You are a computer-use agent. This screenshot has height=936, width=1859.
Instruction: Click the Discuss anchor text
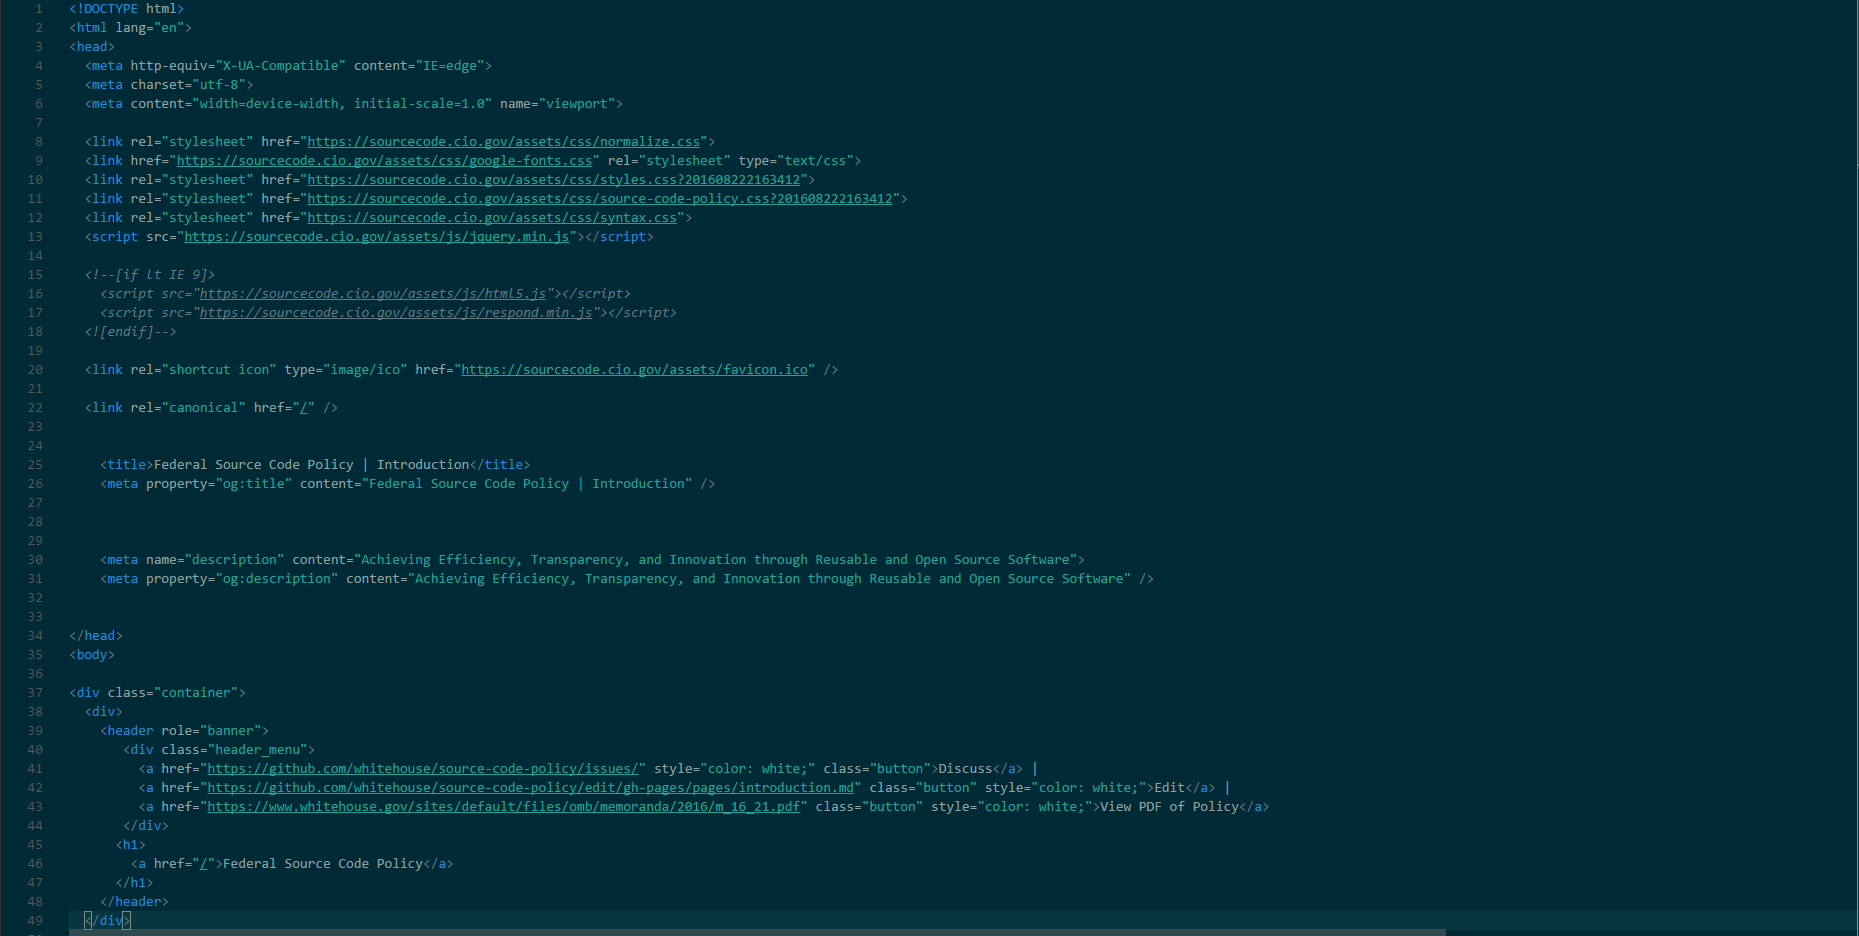point(966,769)
